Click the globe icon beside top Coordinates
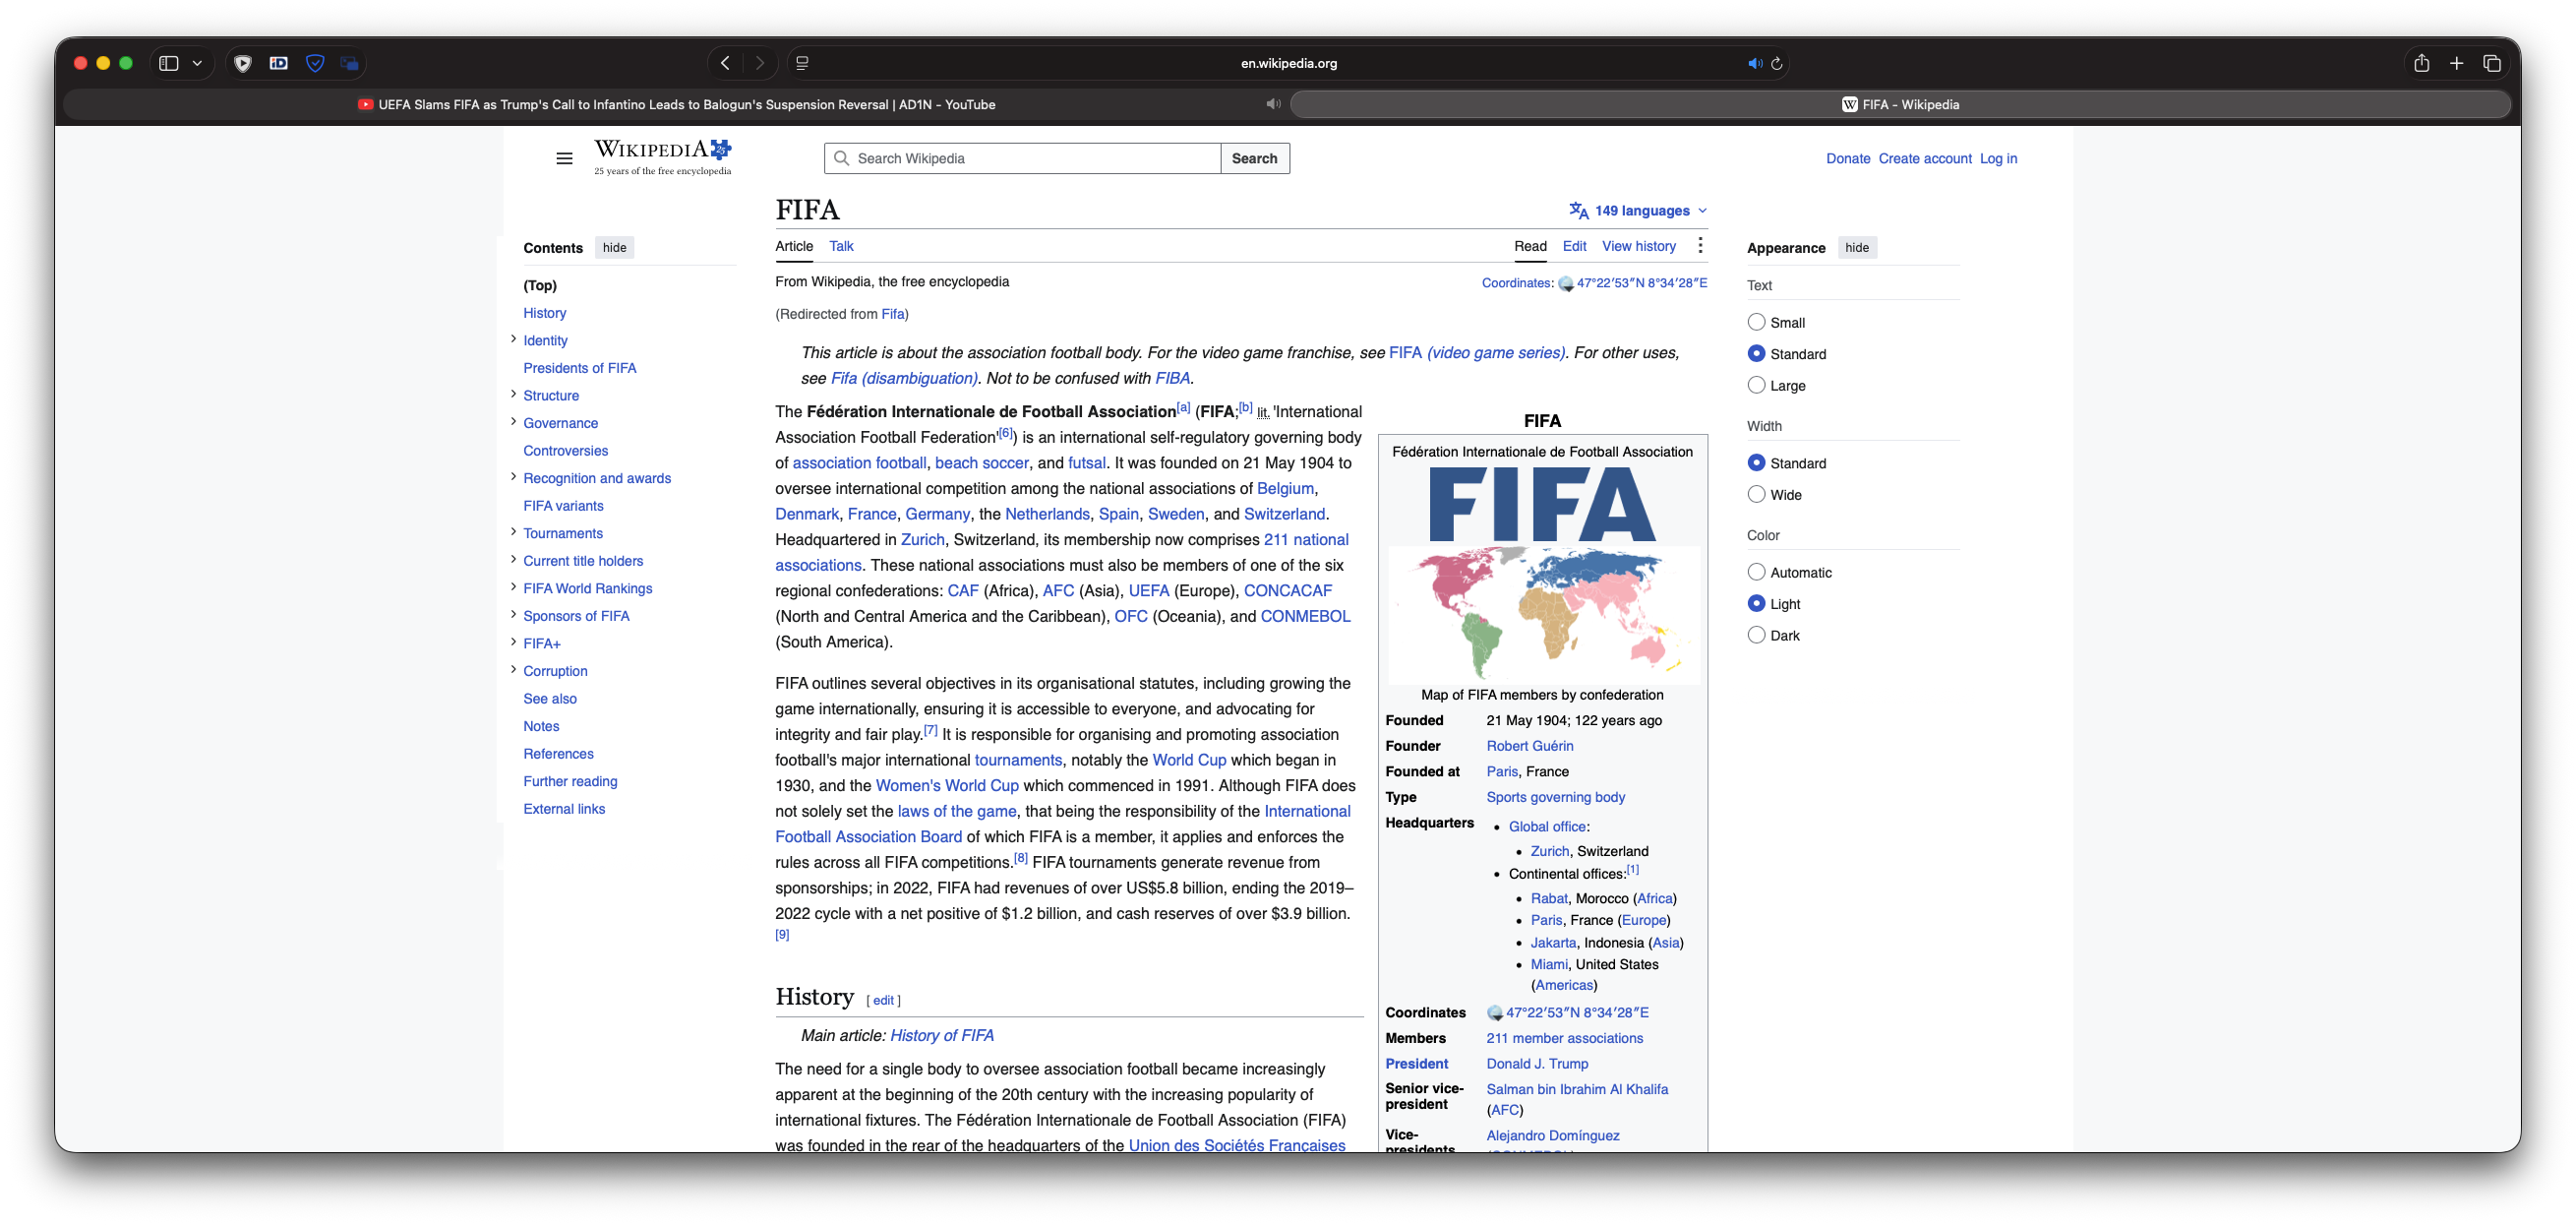Image resolution: width=2576 pixels, height=1225 pixels. point(1566,284)
